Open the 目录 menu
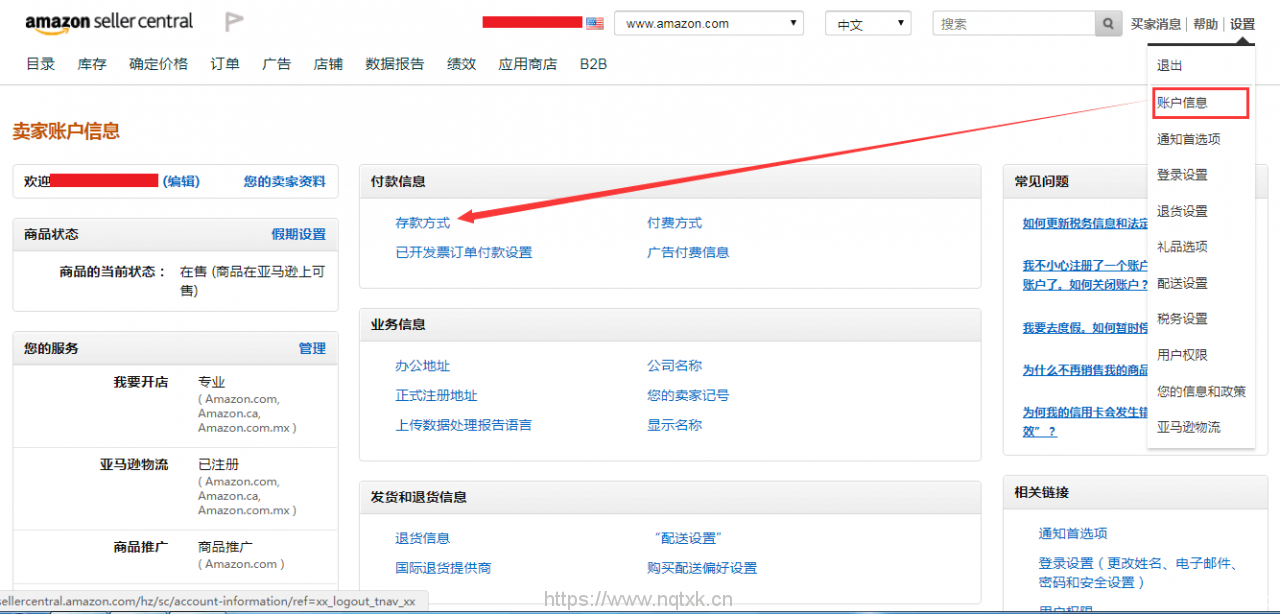Image resolution: width=1280 pixels, height=614 pixels. (x=41, y=64)
